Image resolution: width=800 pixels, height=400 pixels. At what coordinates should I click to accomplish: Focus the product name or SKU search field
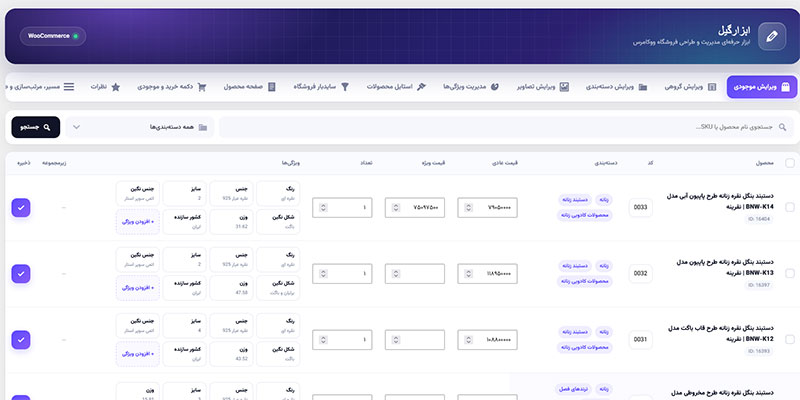click(506, 127)
